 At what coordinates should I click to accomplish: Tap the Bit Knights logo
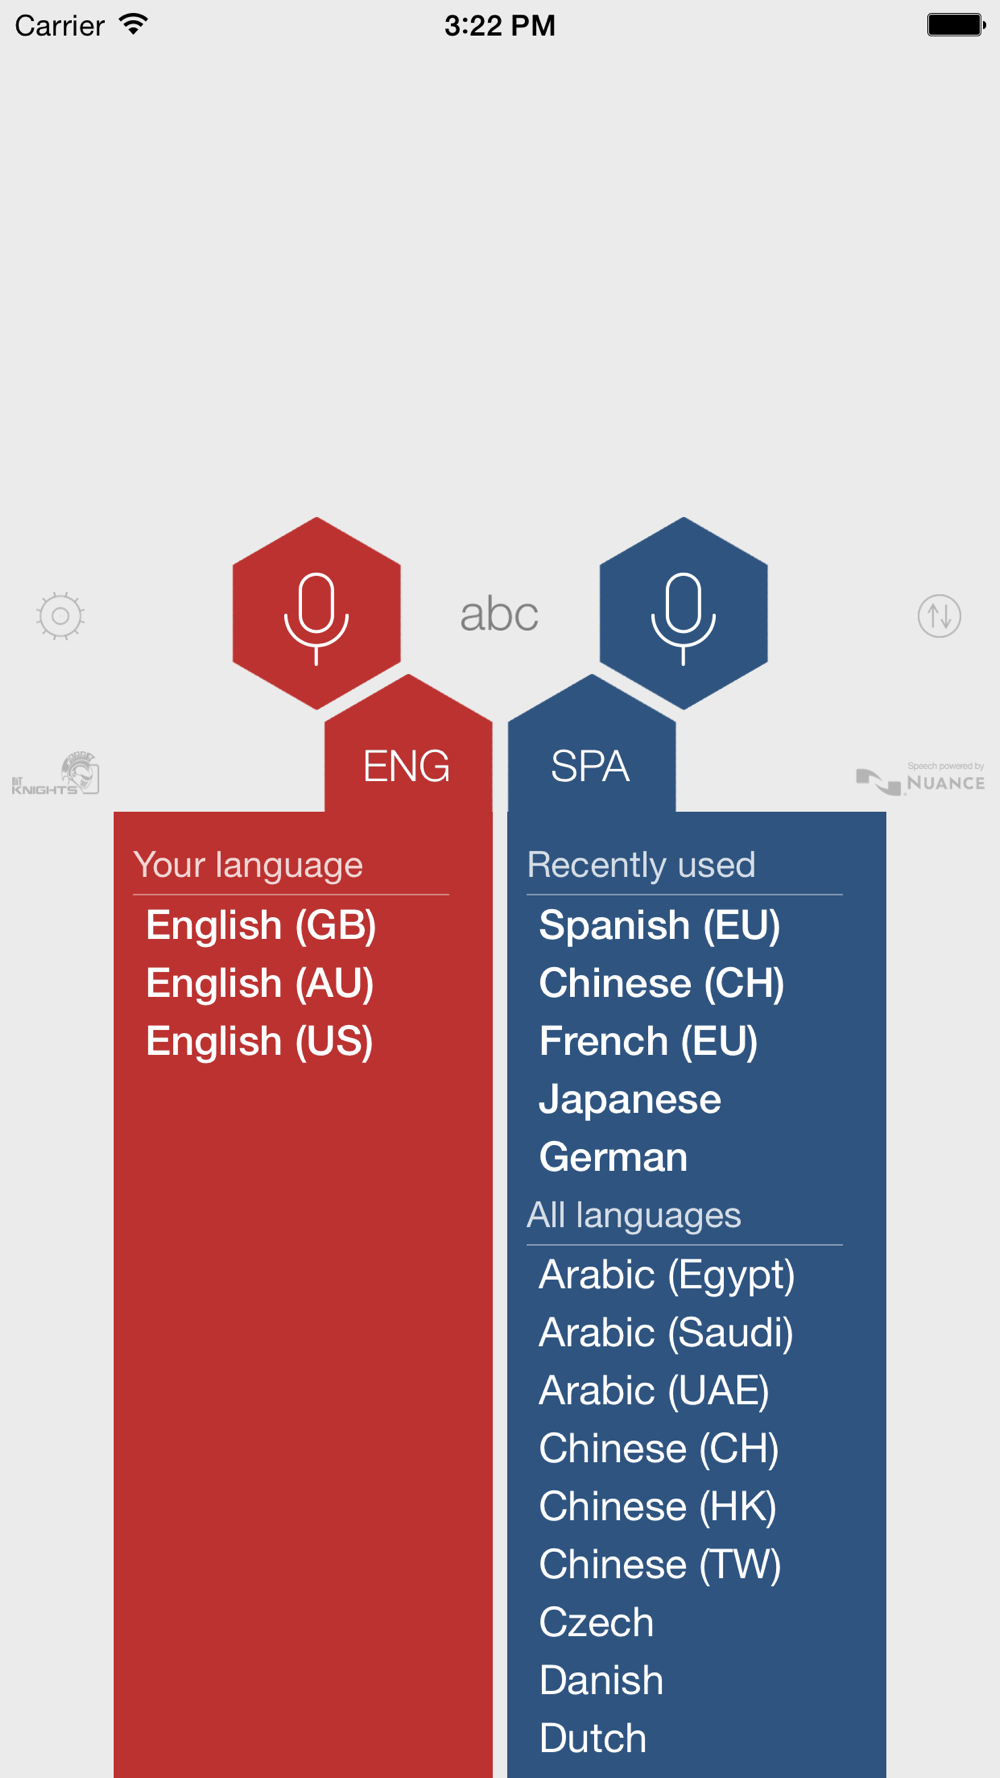click(55, 774)
